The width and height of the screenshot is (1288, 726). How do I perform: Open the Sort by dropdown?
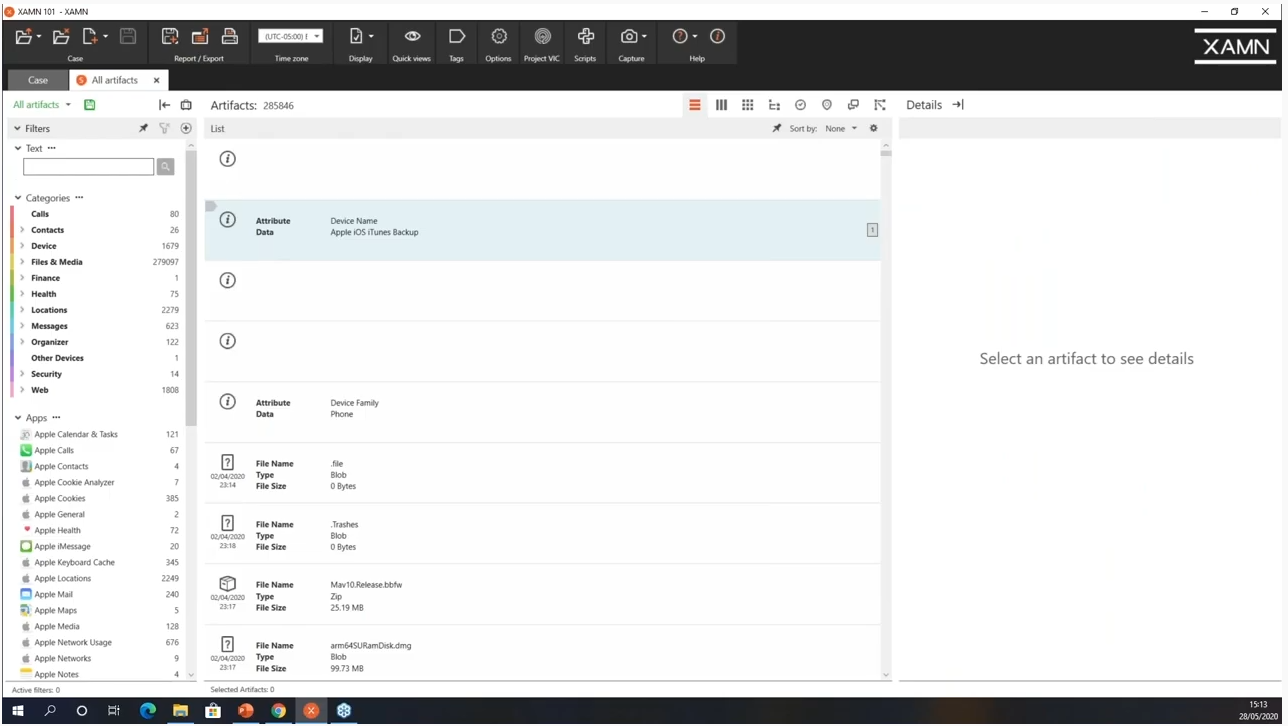[x=840, y=129]
